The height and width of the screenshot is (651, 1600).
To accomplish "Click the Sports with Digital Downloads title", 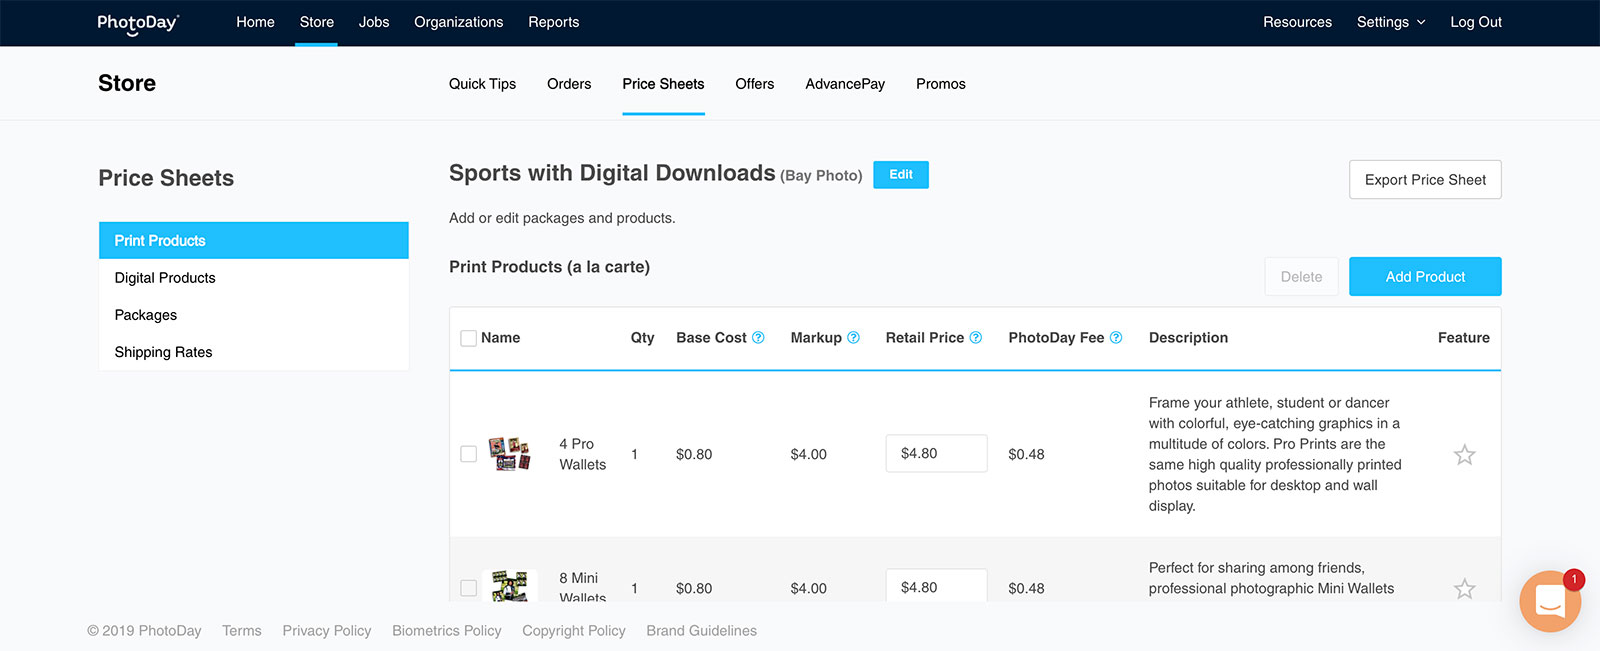I will pyautogui.click(x=612, y=173).
